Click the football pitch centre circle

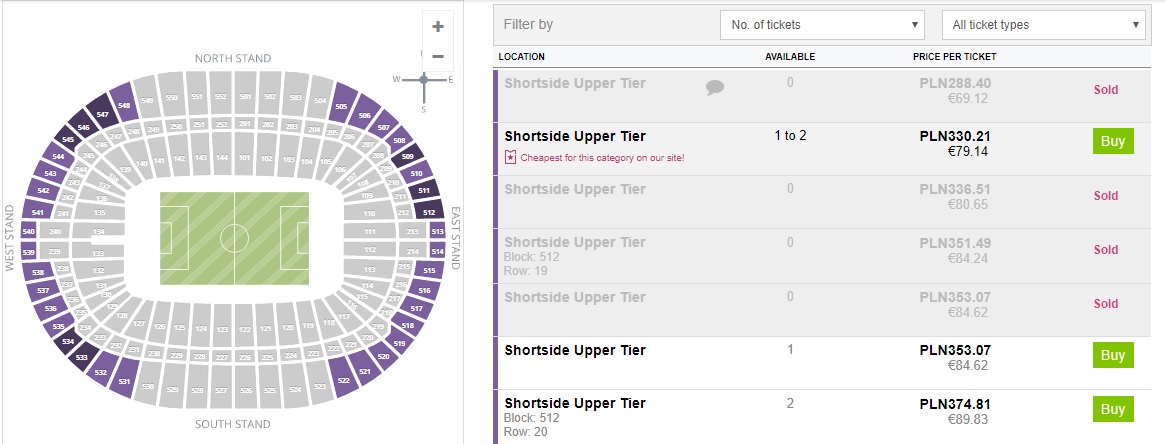(234, 239)
